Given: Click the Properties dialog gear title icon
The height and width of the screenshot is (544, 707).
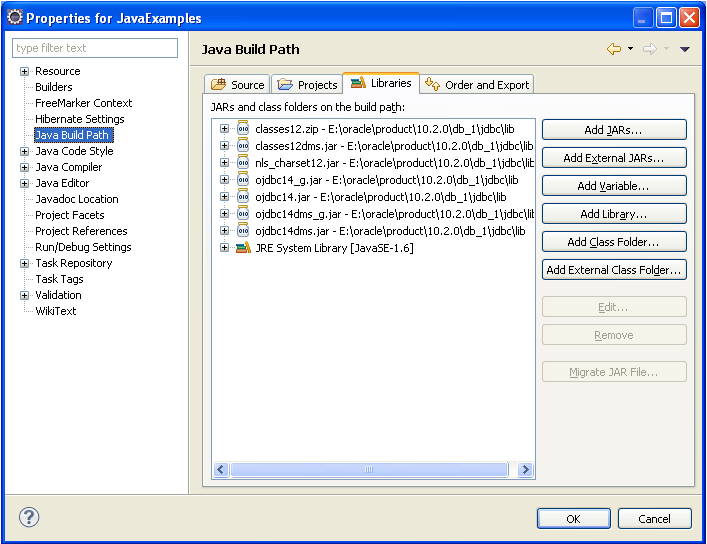Looking at the screenshot, I should [x=14, y=17].
